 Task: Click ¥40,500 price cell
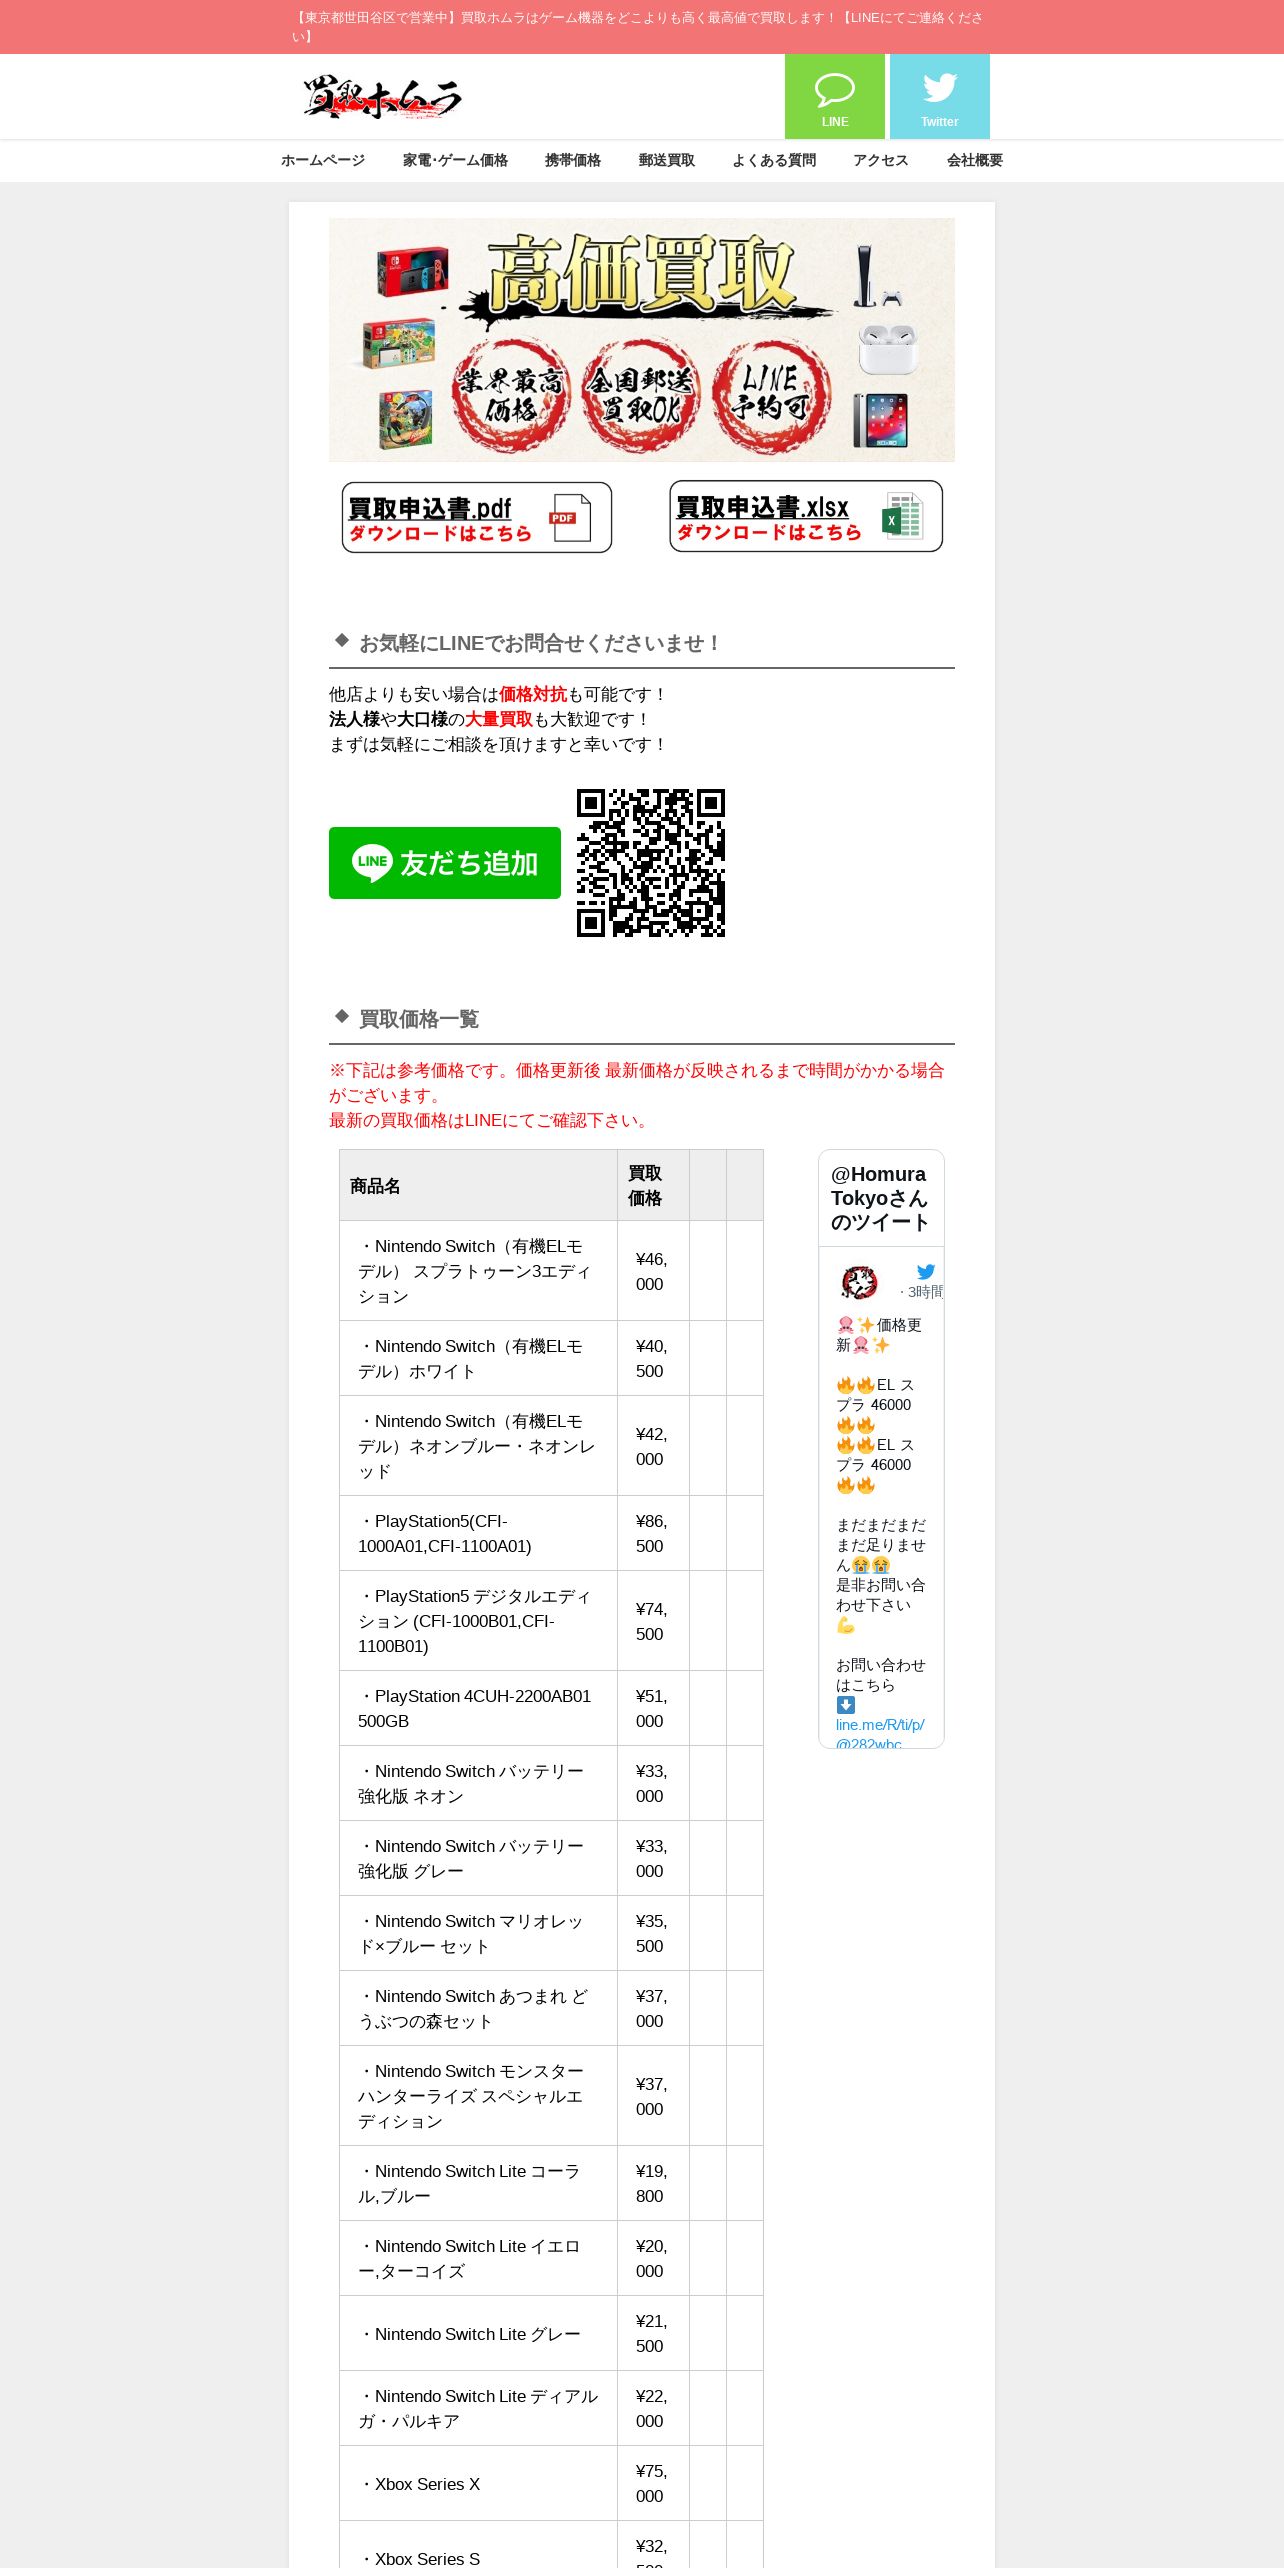coord(653,1358)
